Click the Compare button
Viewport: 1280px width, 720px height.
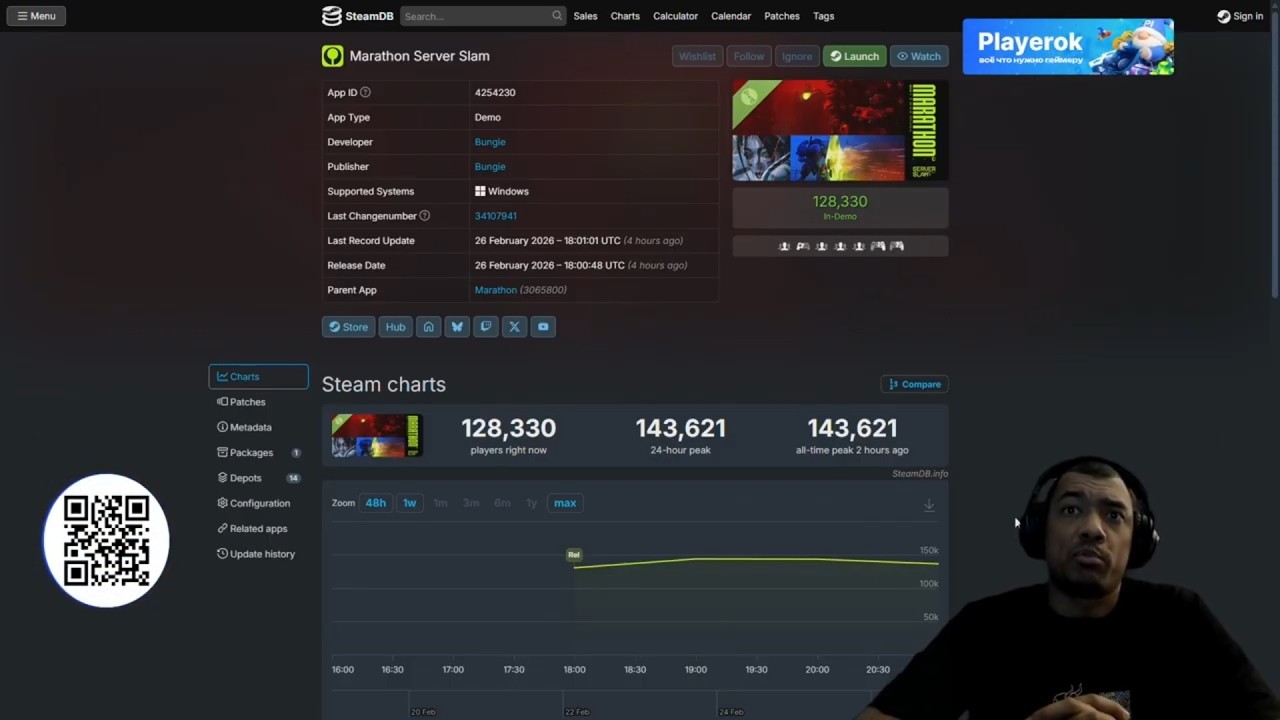(914, 384)
